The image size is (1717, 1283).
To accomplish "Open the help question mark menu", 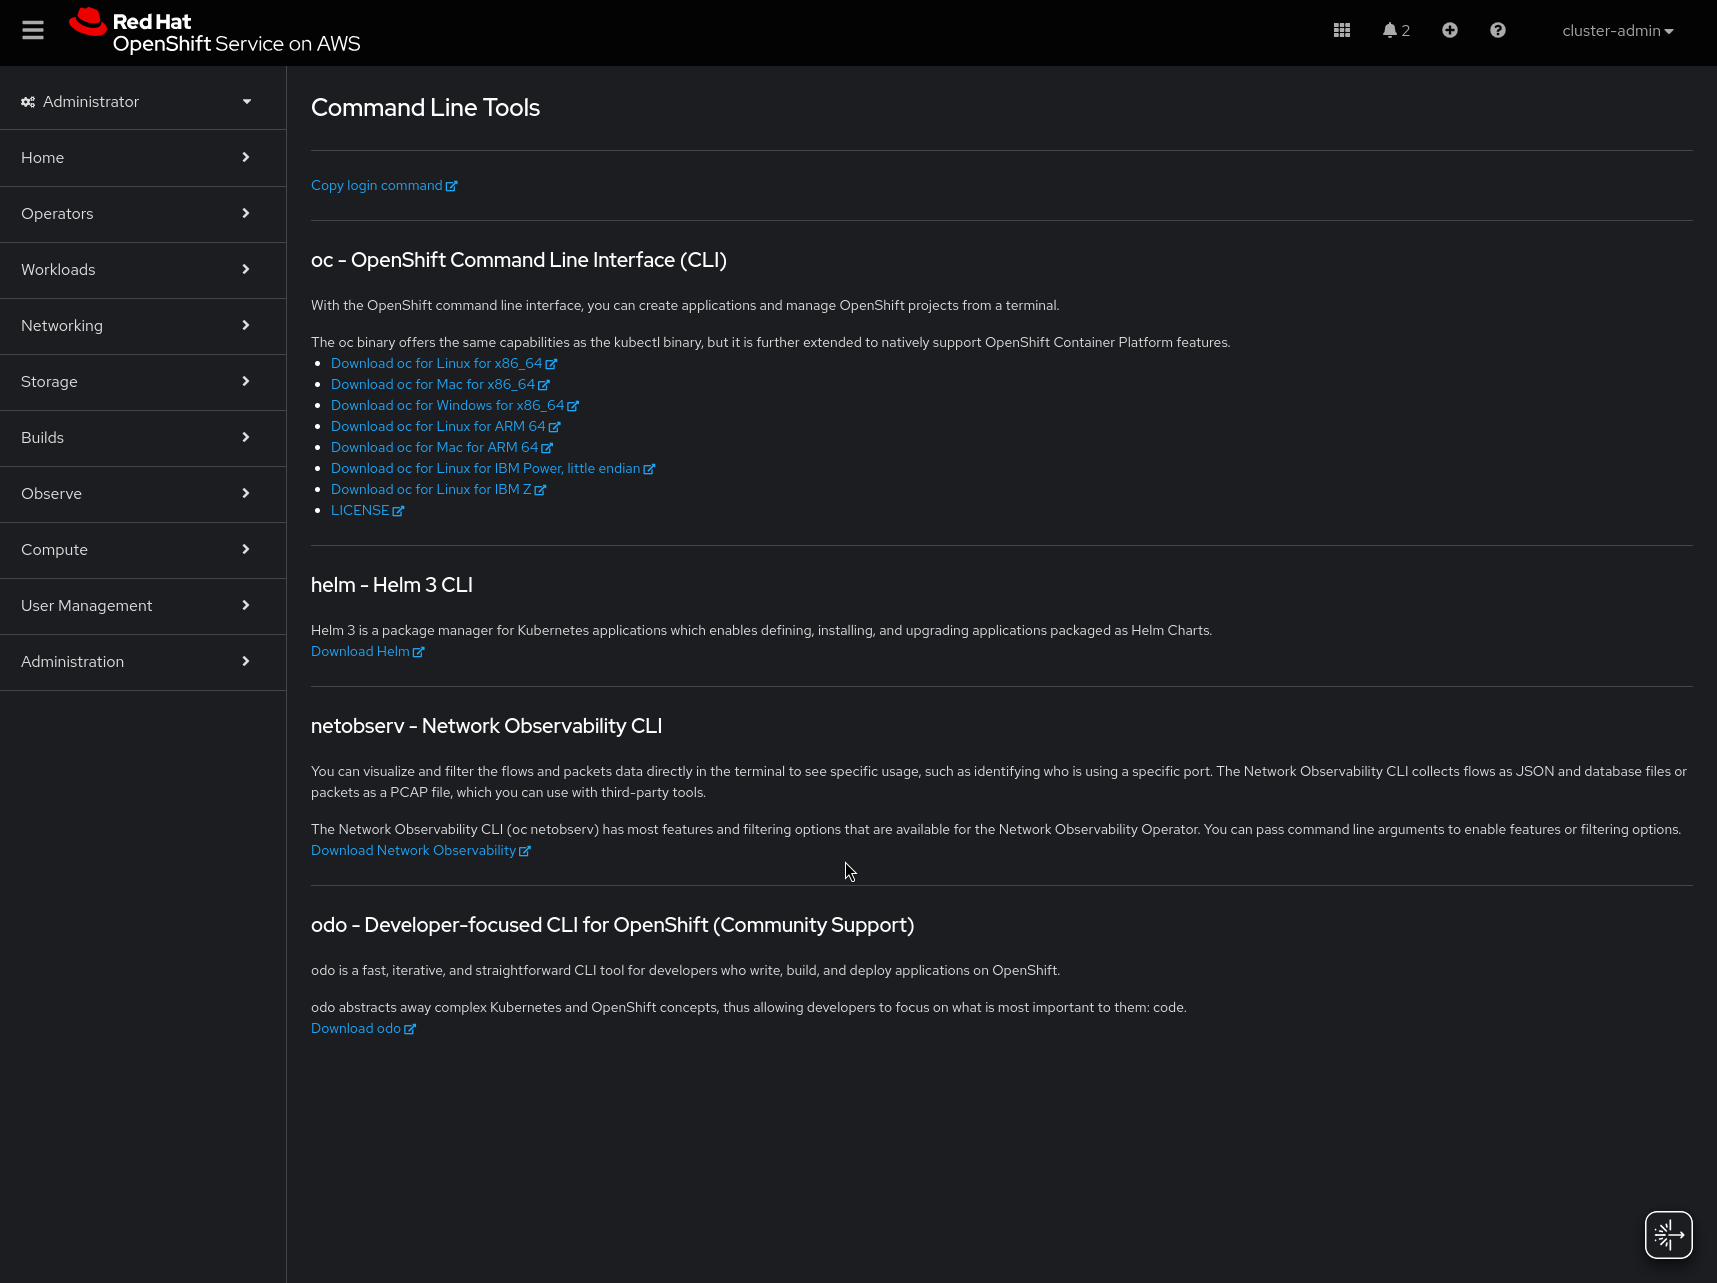I will tap(1498, 31).
